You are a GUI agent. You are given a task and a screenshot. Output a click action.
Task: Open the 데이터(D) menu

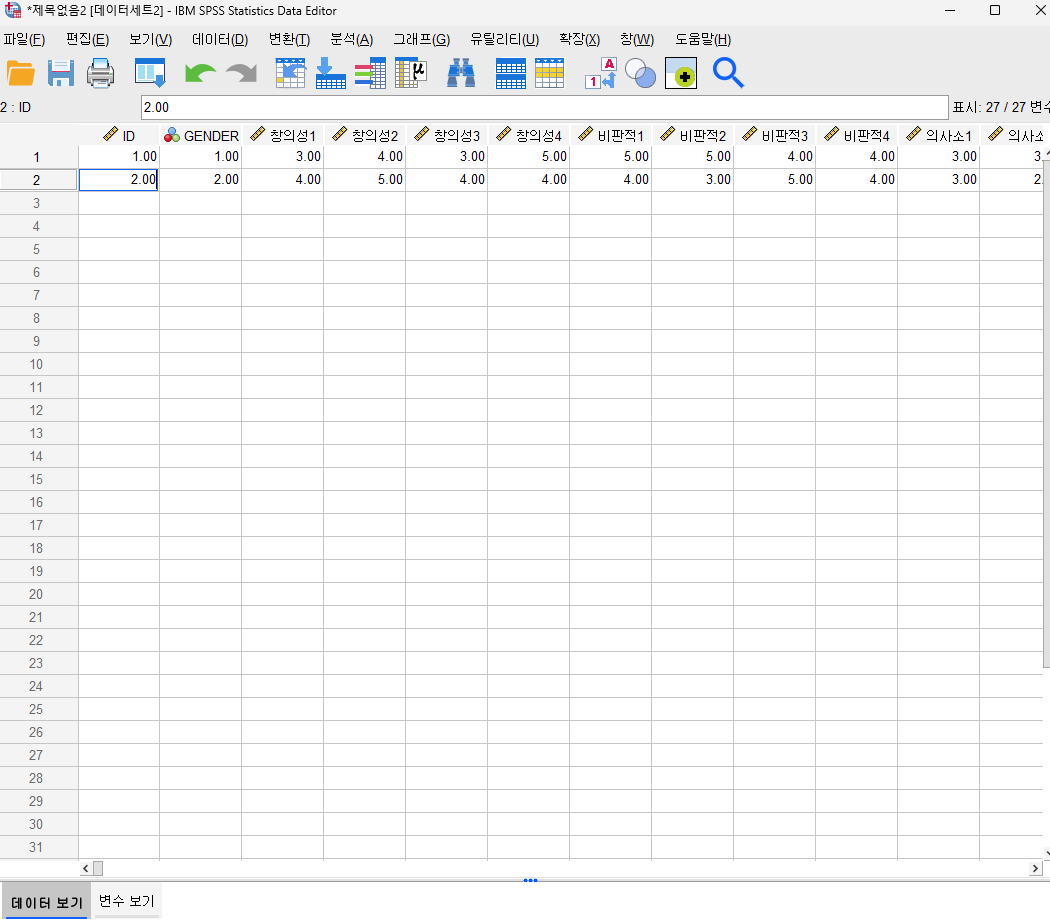pos(220,40)
